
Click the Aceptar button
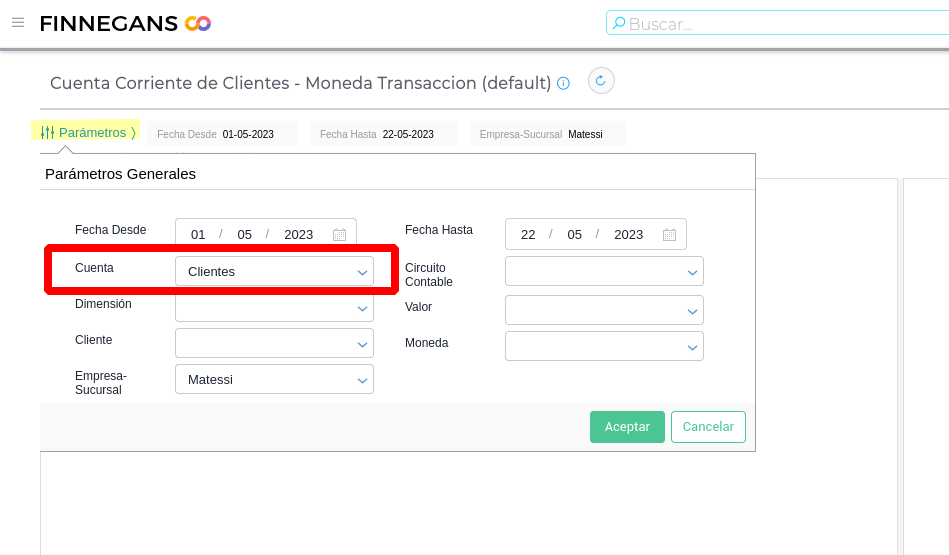tap(627, 427)
